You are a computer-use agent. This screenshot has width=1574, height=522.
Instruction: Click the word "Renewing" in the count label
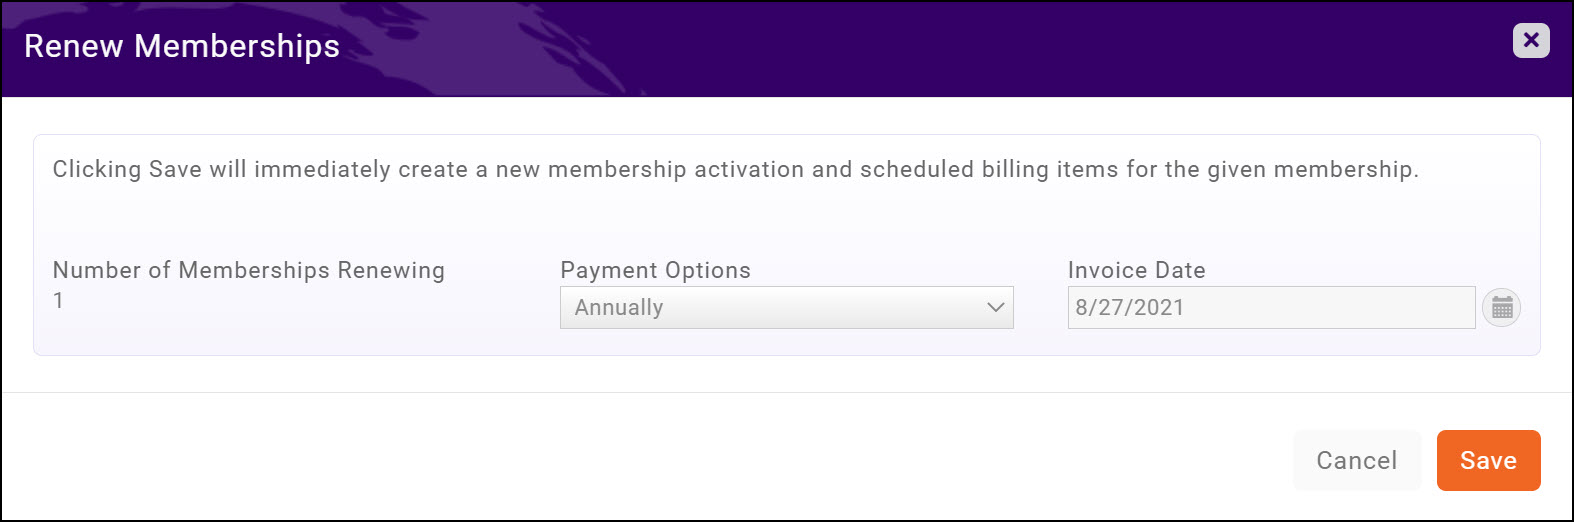coord(391,270)
